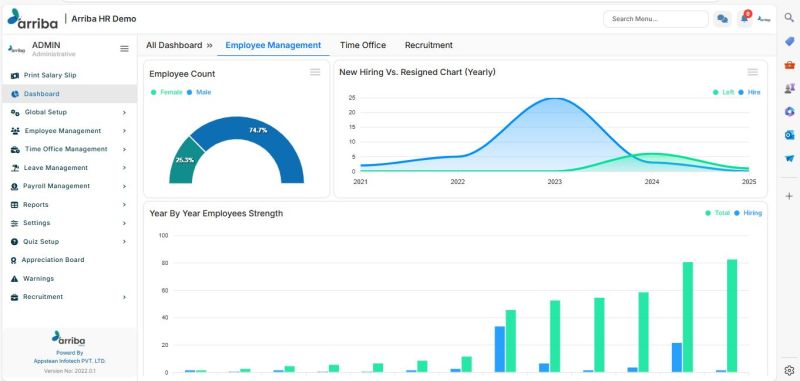Expand Settings submenu chevron
800x381 pixels.
pos(124,223)
